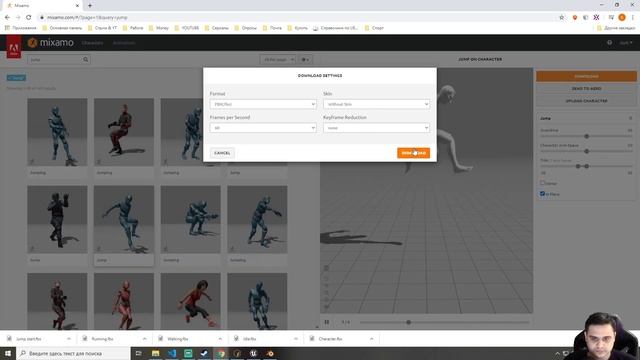
Task: Toggle the Mirror checkbox
Action: coord(542,183)
